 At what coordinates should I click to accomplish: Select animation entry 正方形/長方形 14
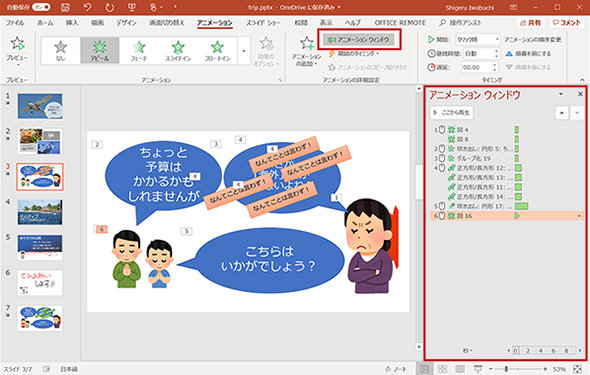pos(506,196)
